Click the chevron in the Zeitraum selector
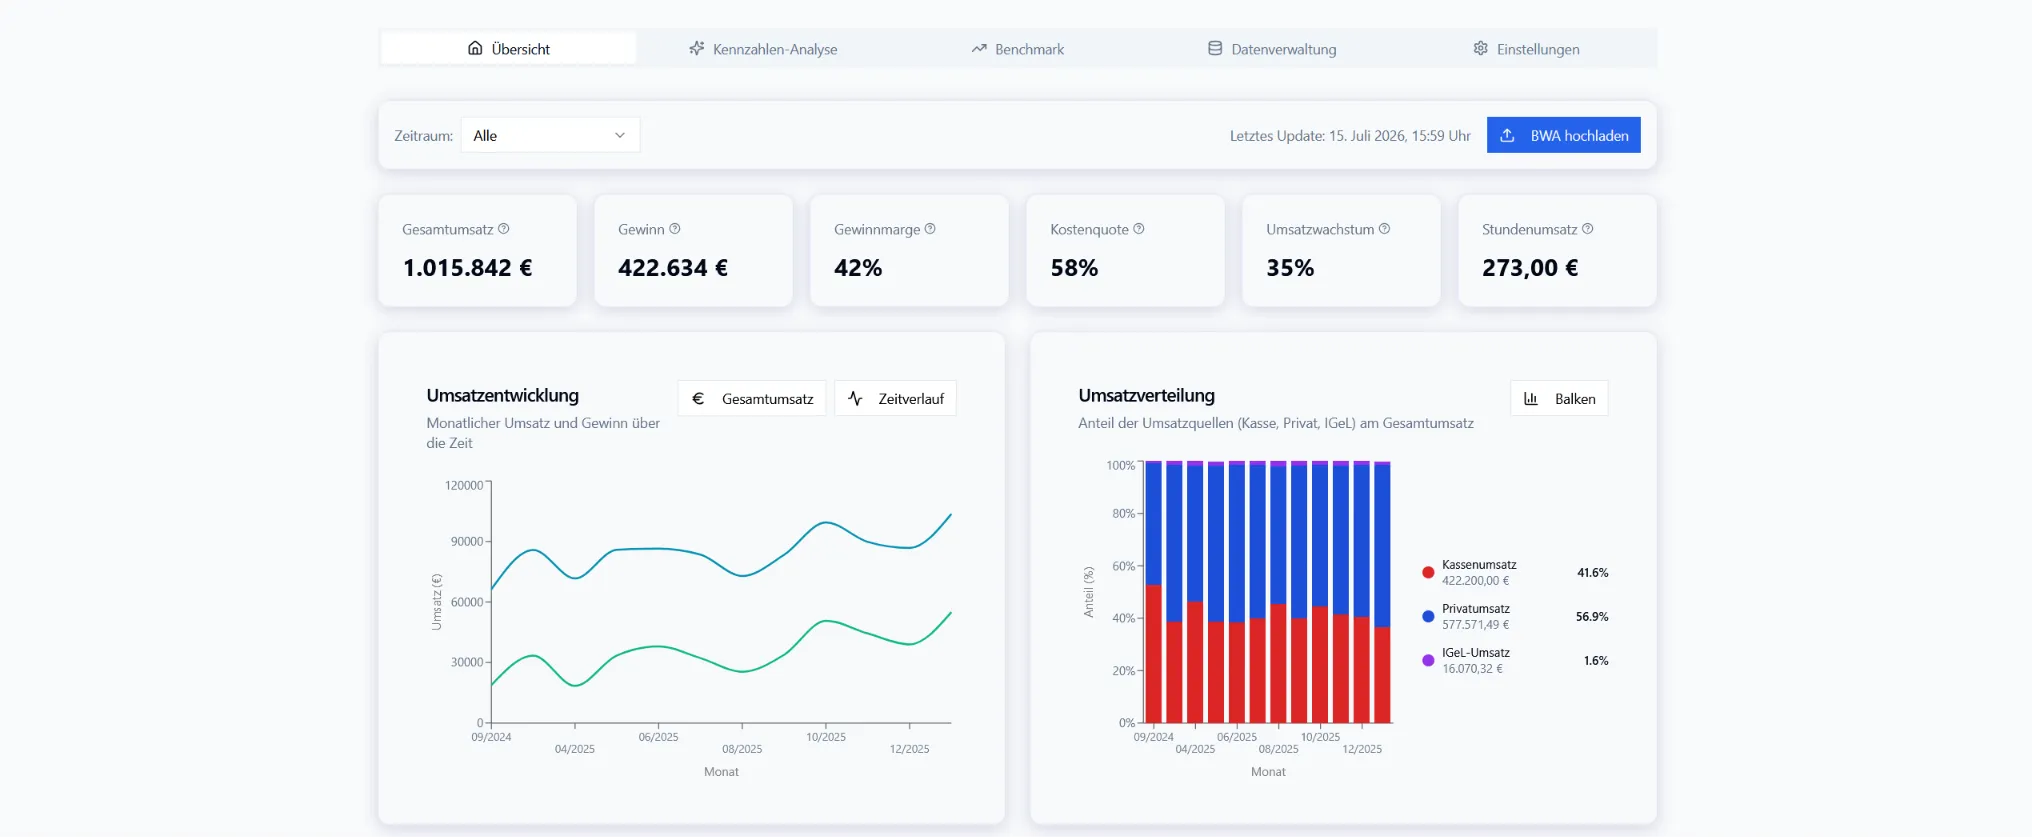Viewport: 2032px width, 837px height. coord(620,135)
